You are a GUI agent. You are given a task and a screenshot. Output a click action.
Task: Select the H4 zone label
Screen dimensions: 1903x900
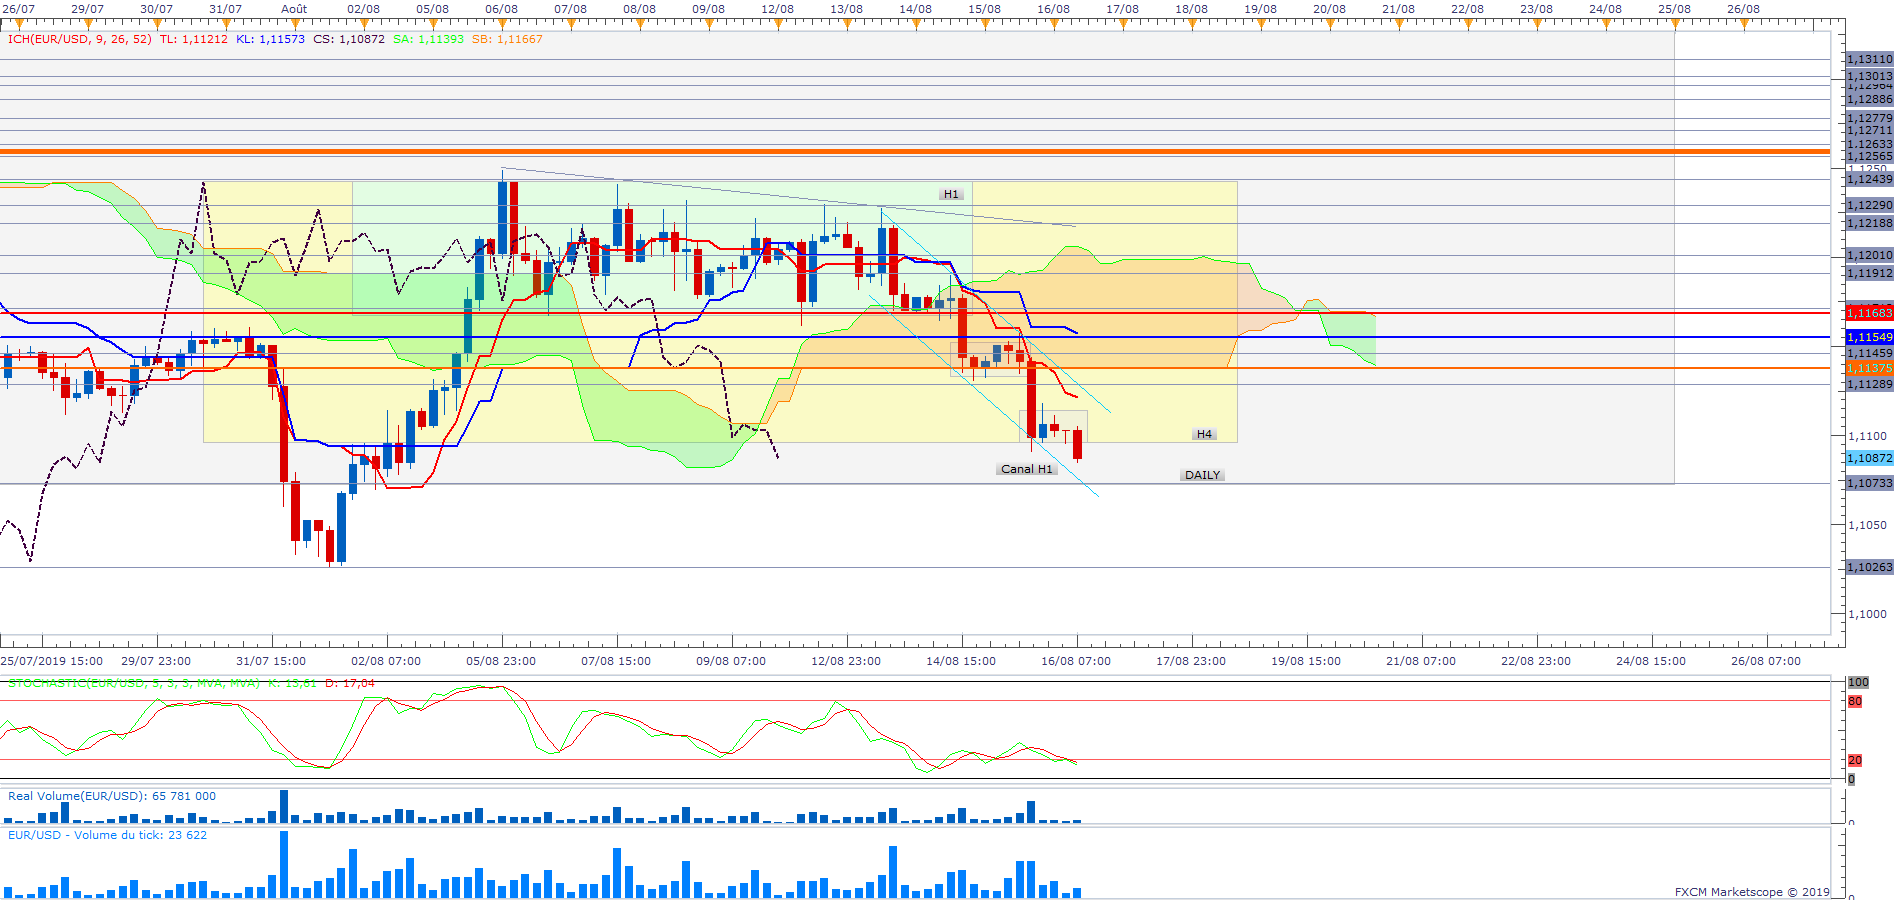[x=1204, y=434]
